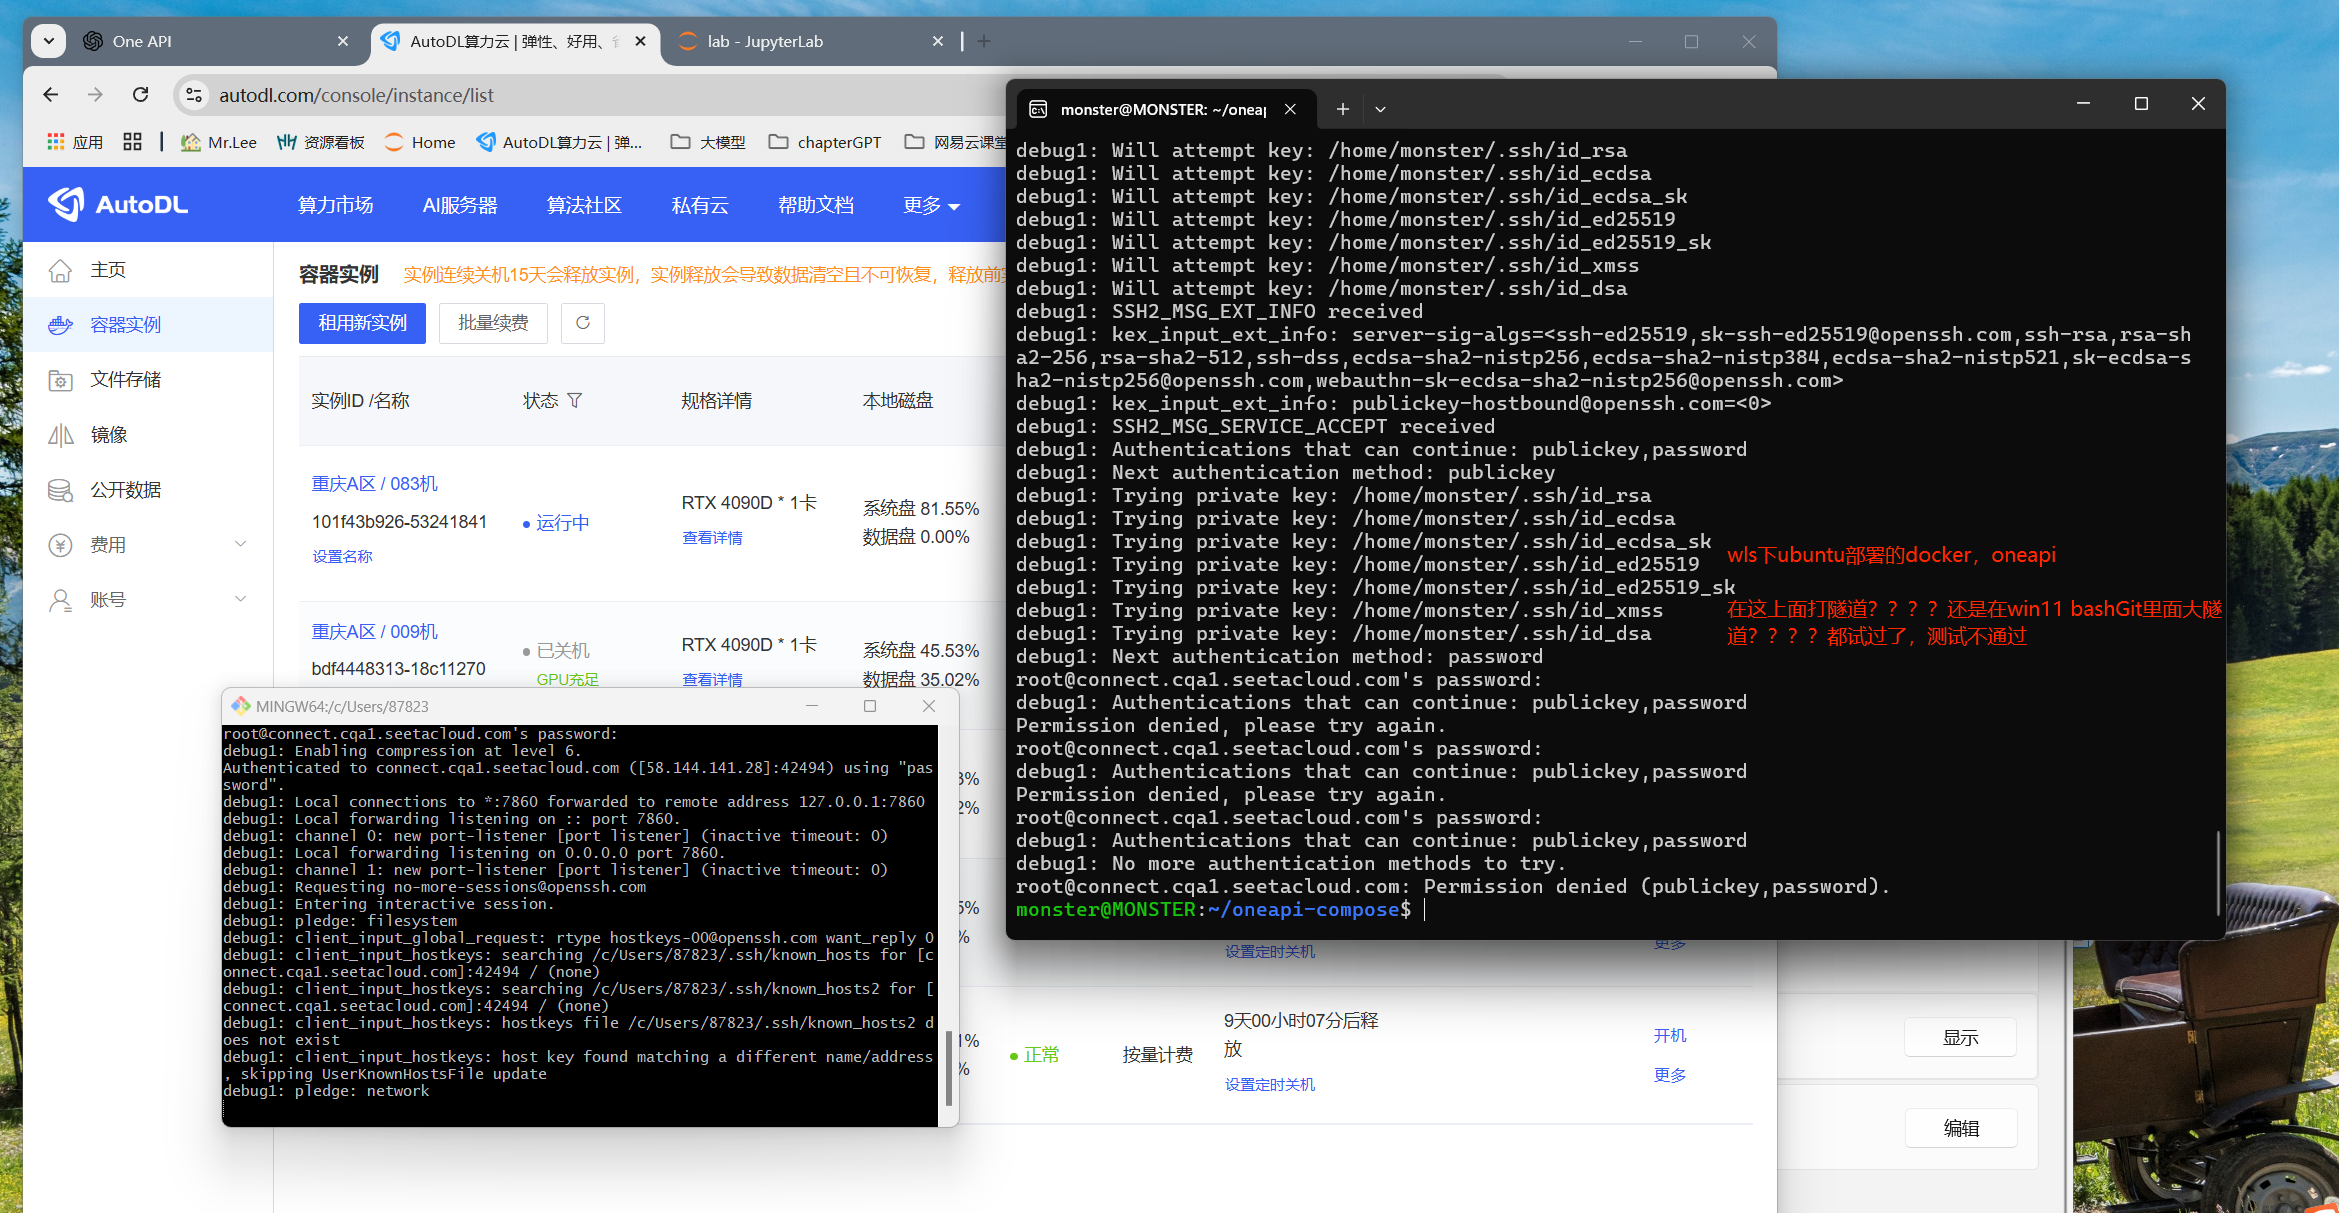Open the 应用 apps grid bookmark

(75, 142)
